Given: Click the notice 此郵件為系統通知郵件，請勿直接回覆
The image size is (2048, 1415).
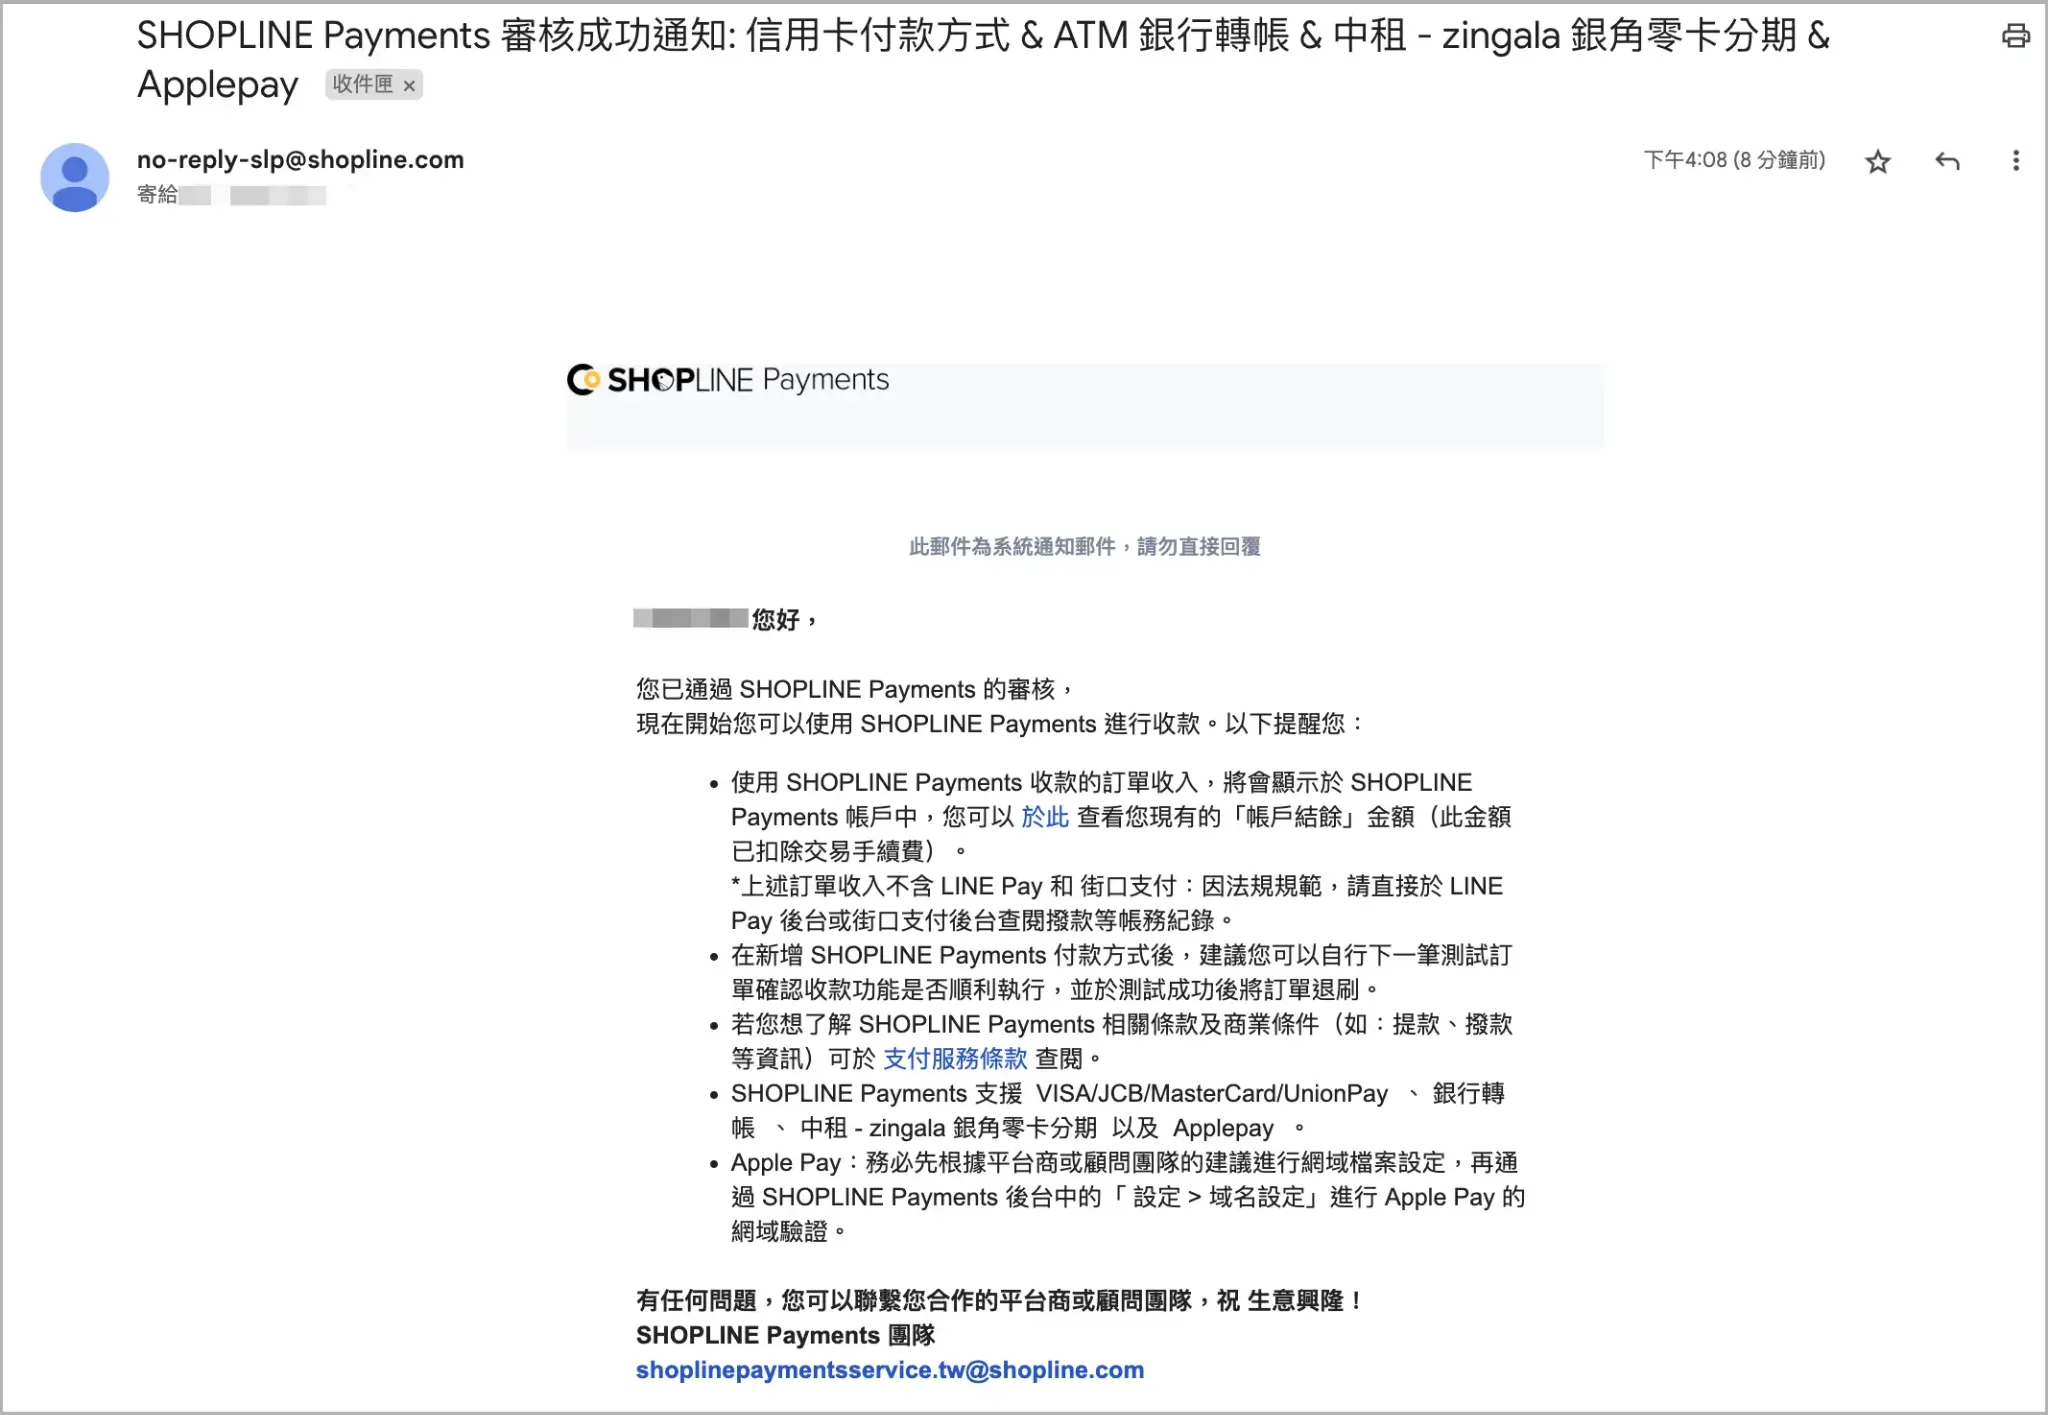Looking at the screenshot, I should point(1085,546).
